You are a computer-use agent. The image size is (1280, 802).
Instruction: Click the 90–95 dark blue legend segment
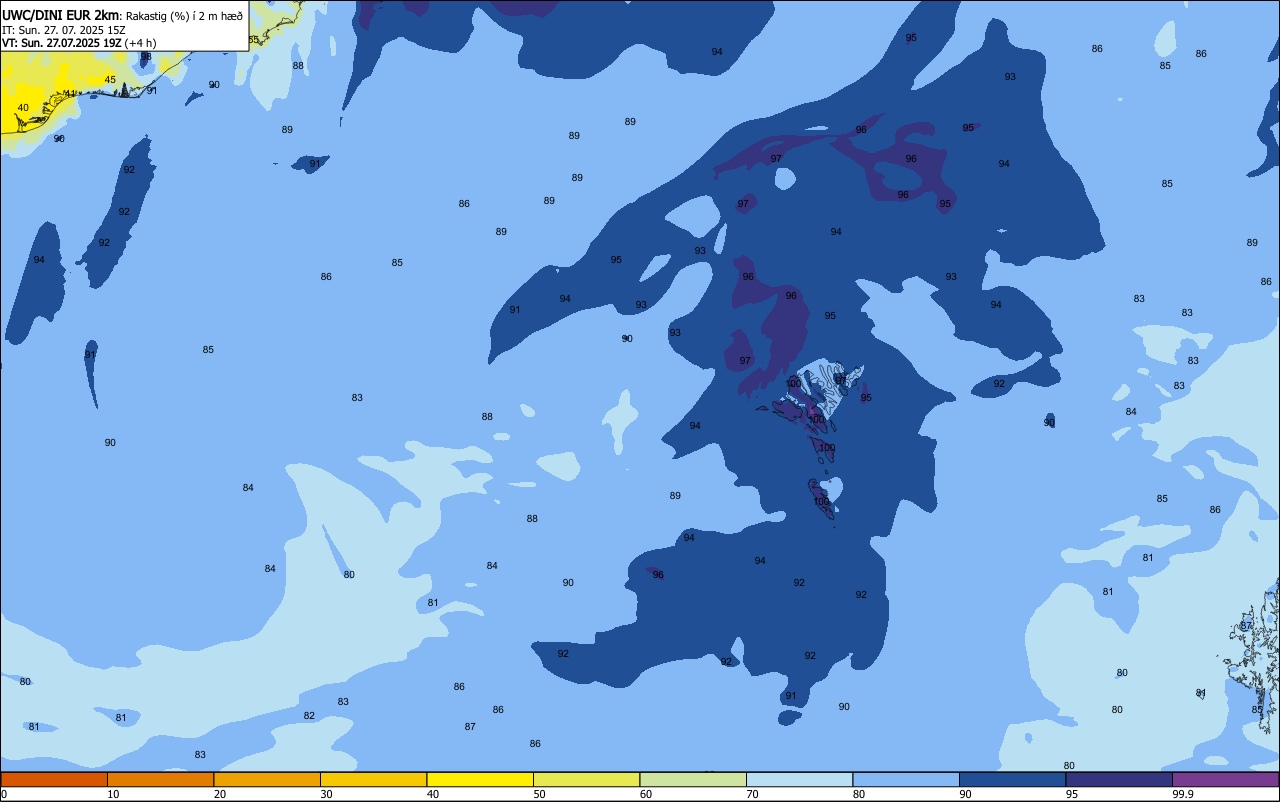[1012, 779]
